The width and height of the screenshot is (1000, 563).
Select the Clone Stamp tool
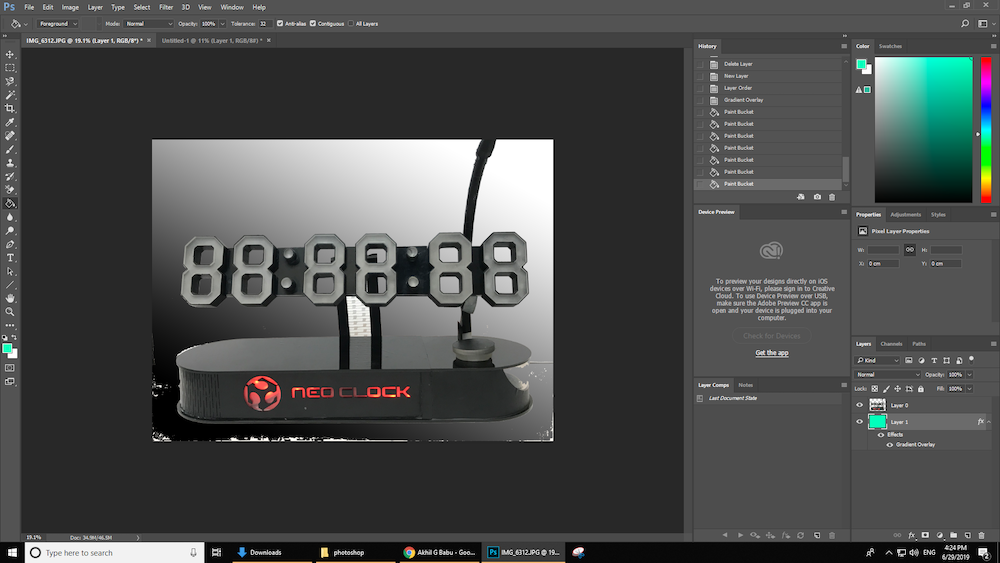click(10, 163)
